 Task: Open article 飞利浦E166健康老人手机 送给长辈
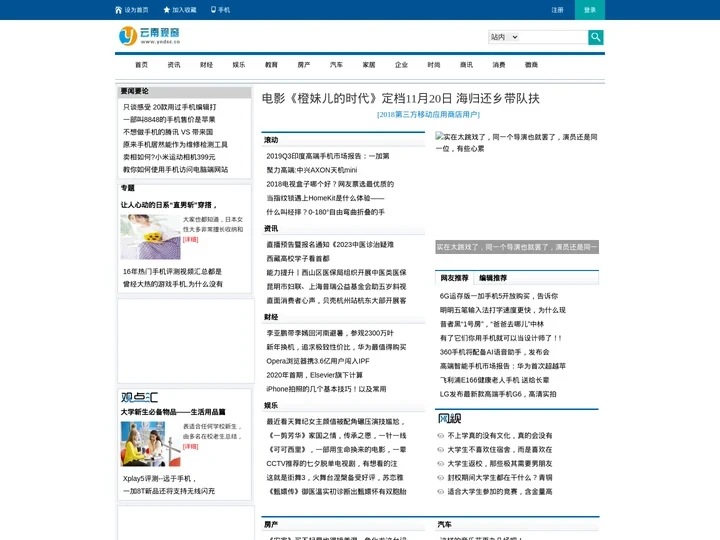495,380
